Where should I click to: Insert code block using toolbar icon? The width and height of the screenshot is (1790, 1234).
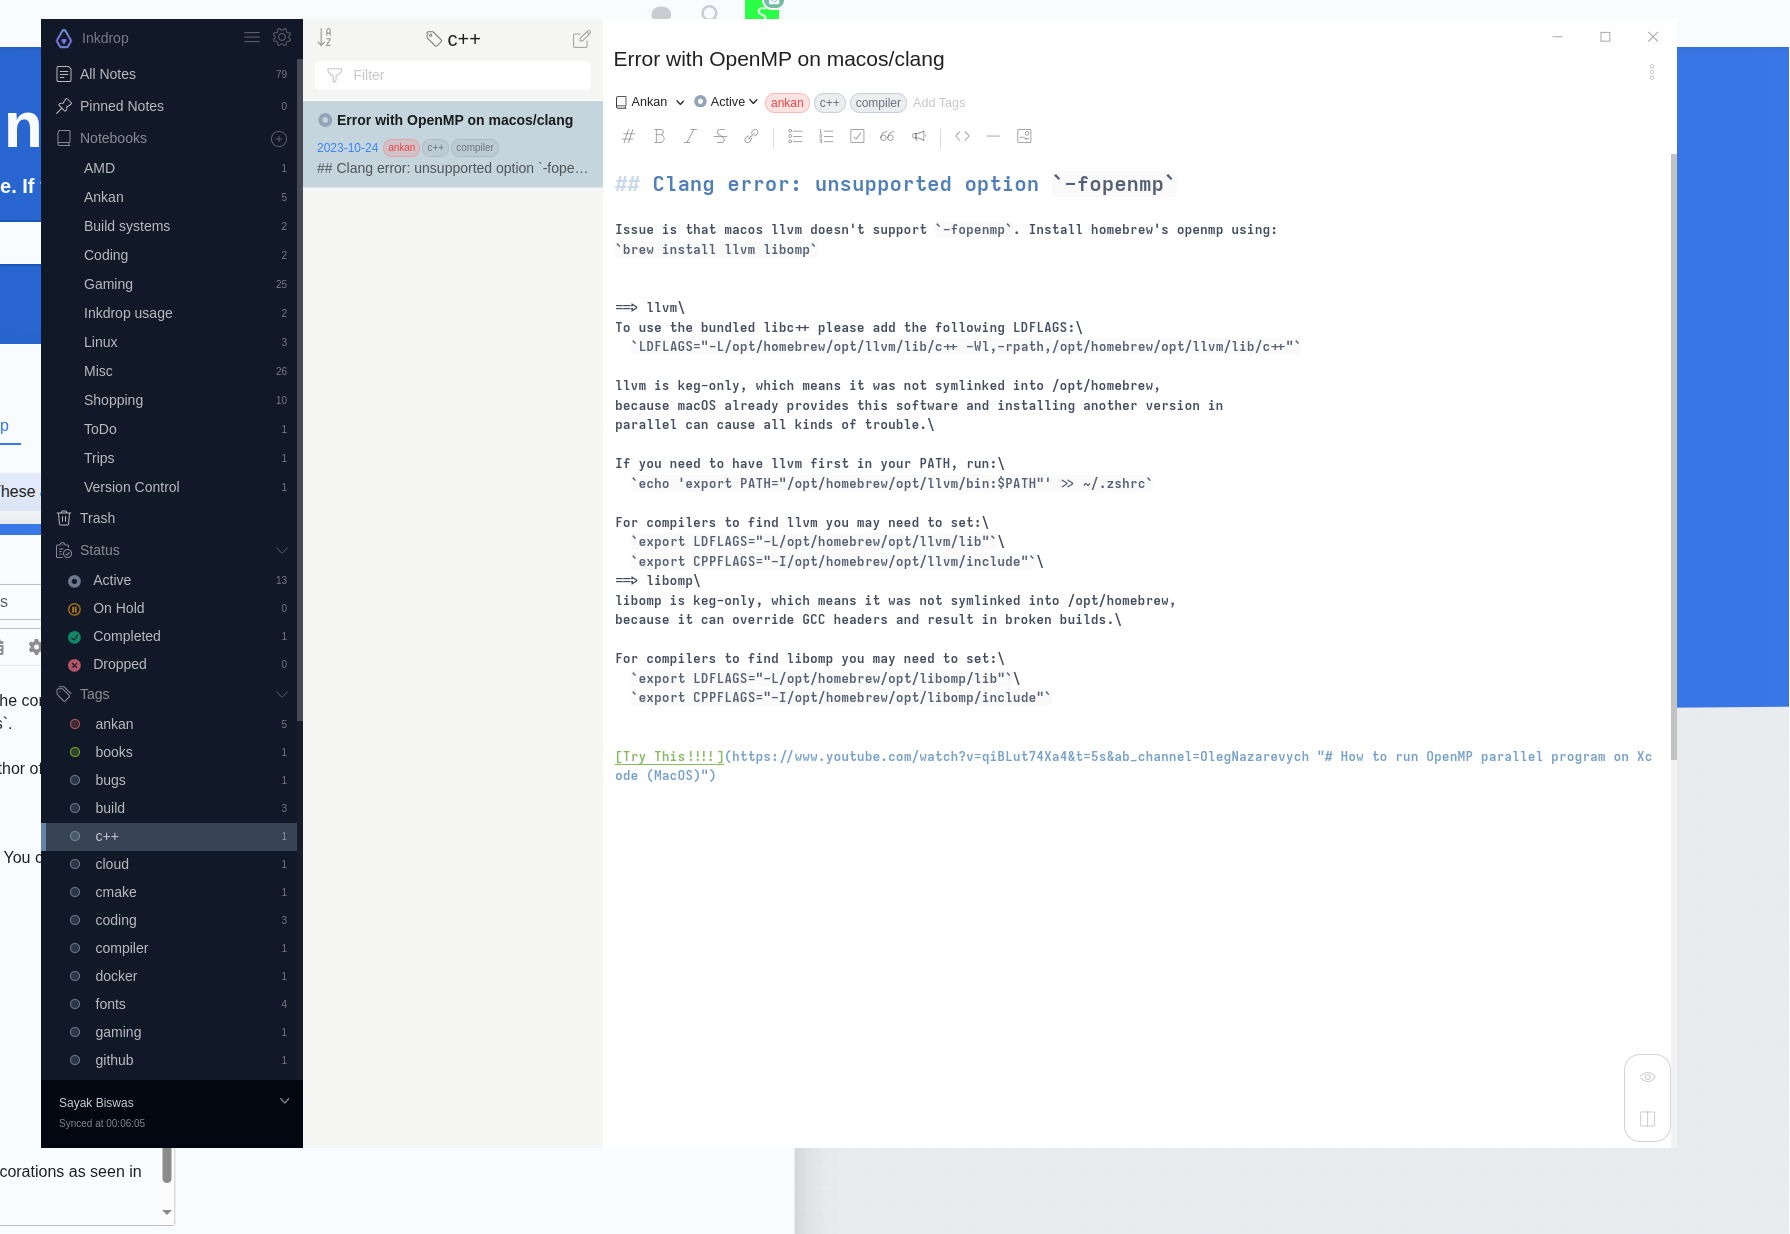[962, 136]
